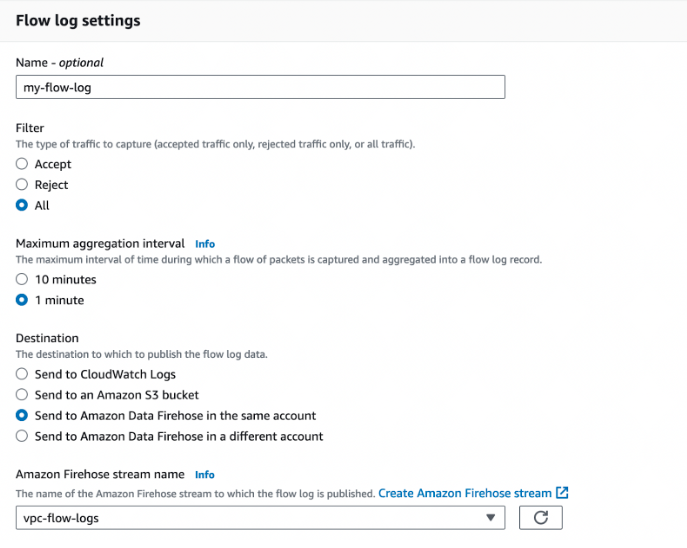Screen dimensions: 687x548
Task: Click the Flow log settings heading
Action: click(x=78, y=20)
